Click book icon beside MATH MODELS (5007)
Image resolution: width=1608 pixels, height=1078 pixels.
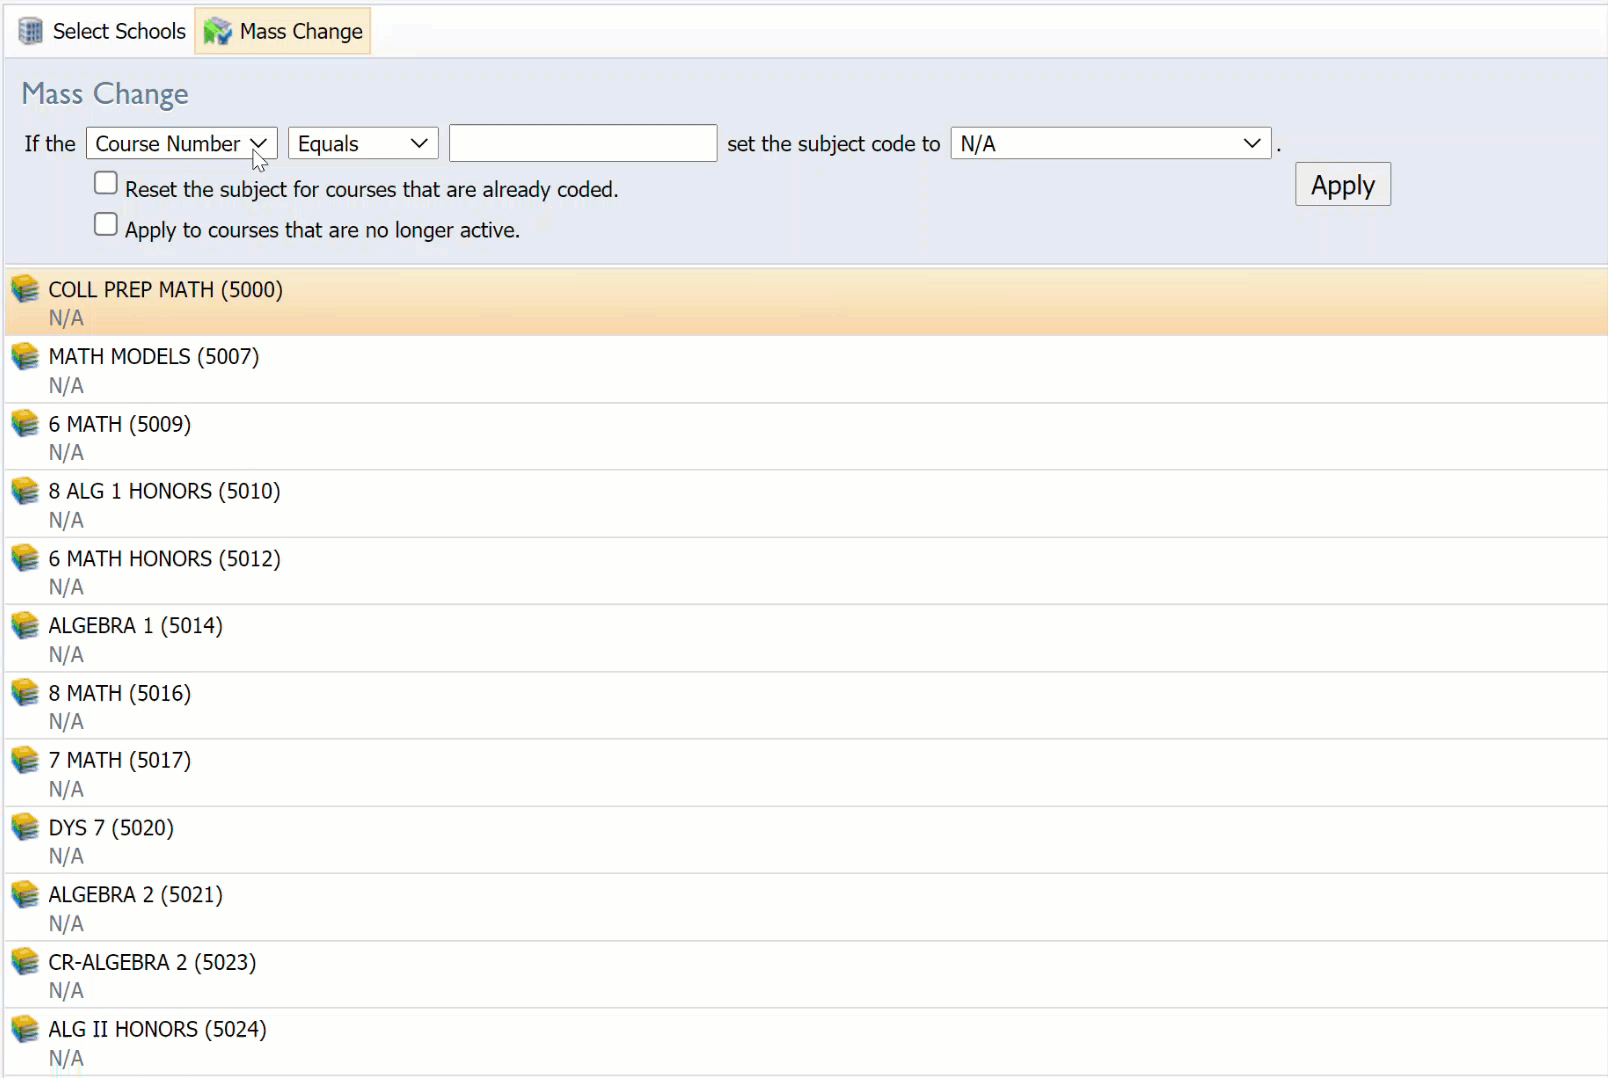tap(25, 356)
